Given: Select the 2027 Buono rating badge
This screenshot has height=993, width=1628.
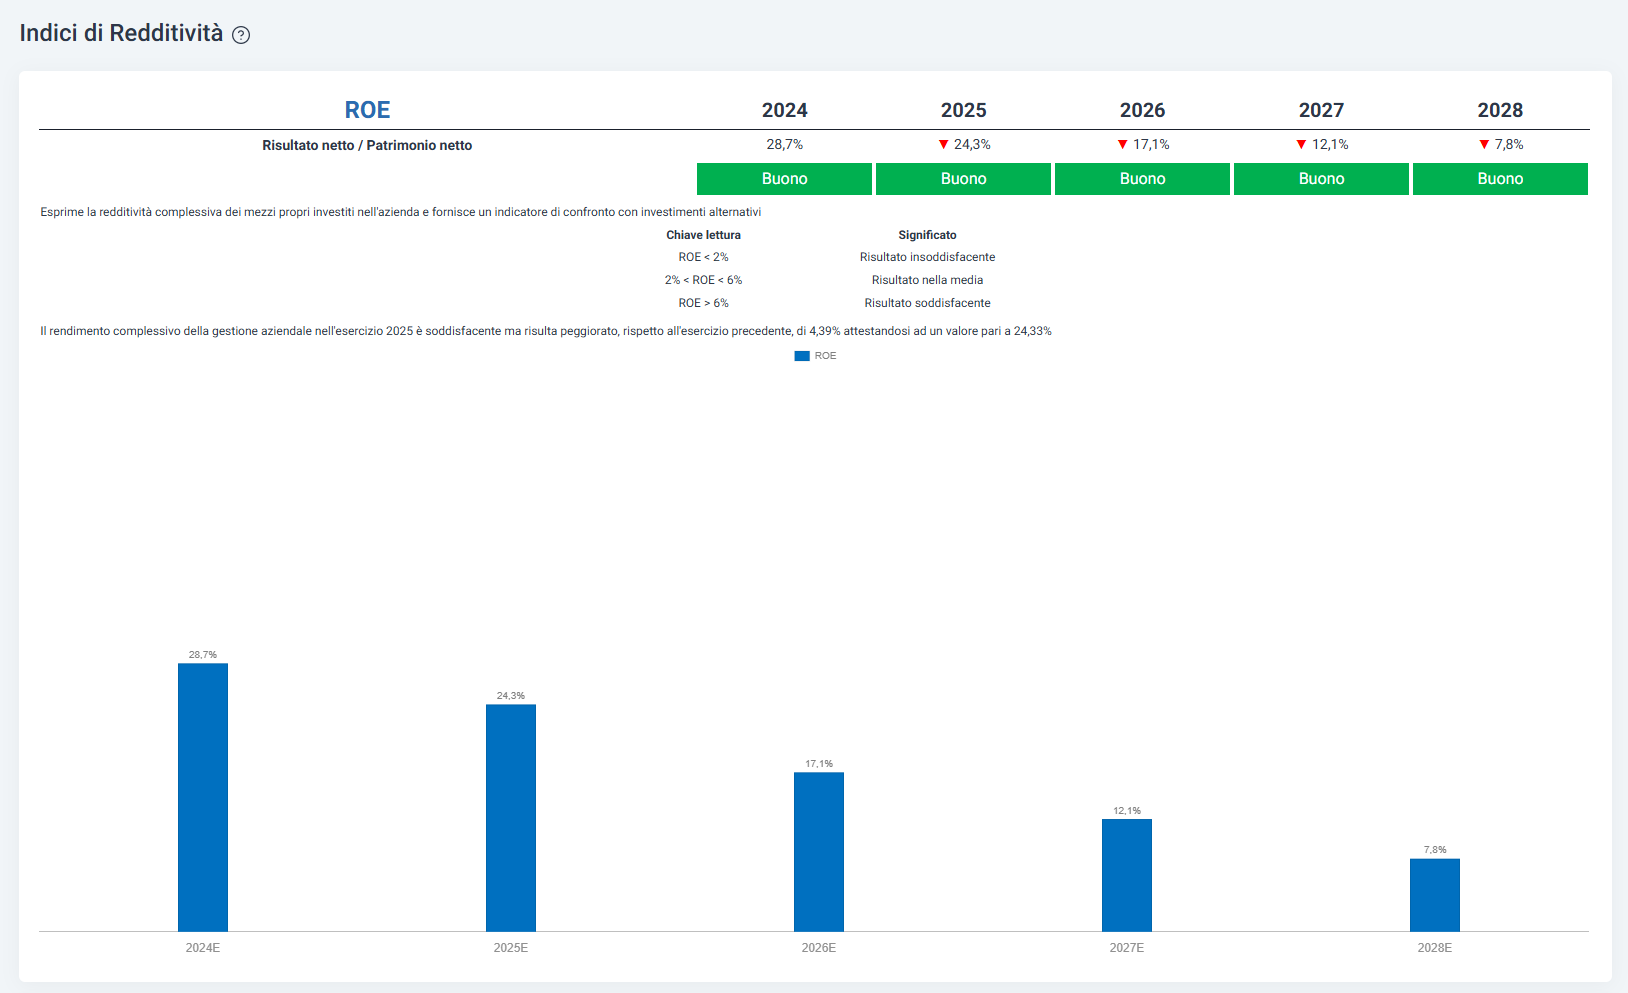Looking at the screenshot, I should 1321,179.
